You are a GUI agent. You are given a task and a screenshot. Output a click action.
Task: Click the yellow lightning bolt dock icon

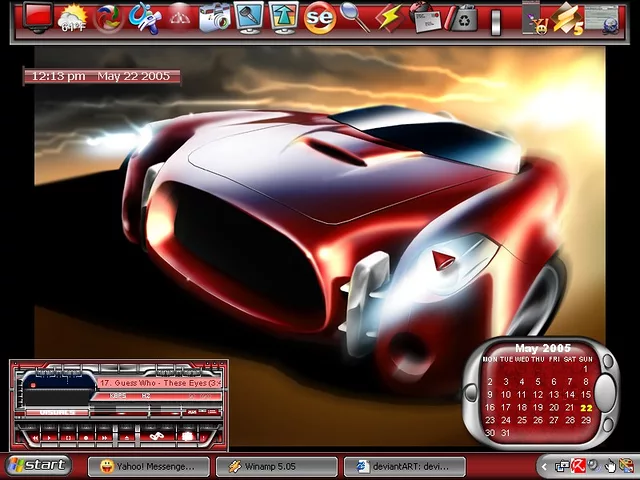[x=388, y=18]
